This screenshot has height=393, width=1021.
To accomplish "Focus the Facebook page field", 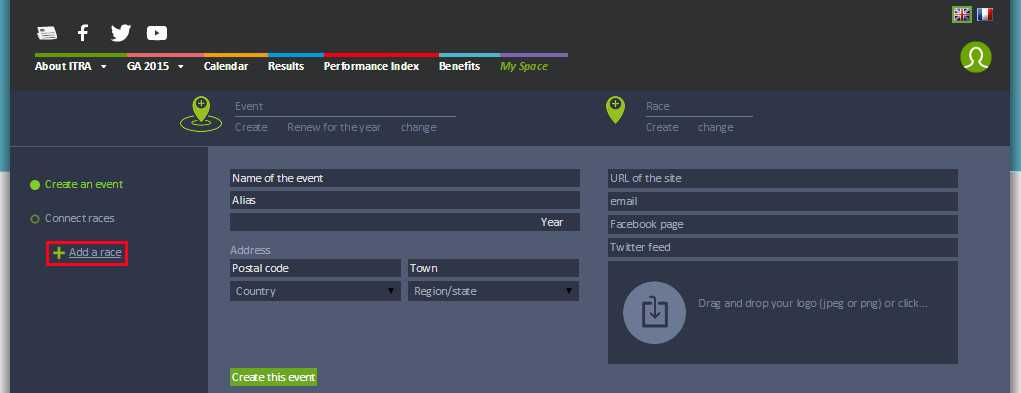I will click(783, 224).
